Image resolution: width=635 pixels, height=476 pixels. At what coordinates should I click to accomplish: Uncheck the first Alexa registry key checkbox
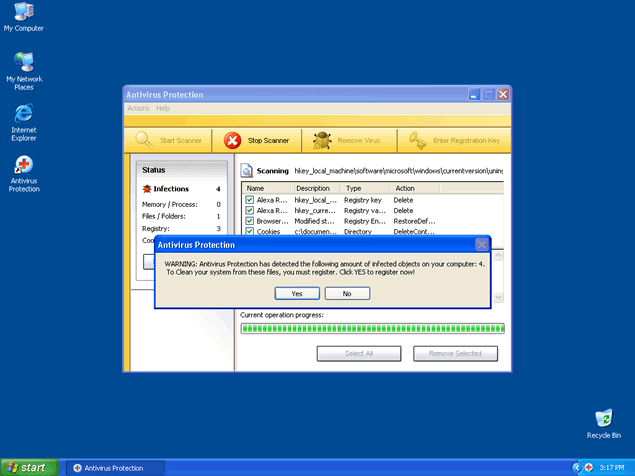point(250,199)
